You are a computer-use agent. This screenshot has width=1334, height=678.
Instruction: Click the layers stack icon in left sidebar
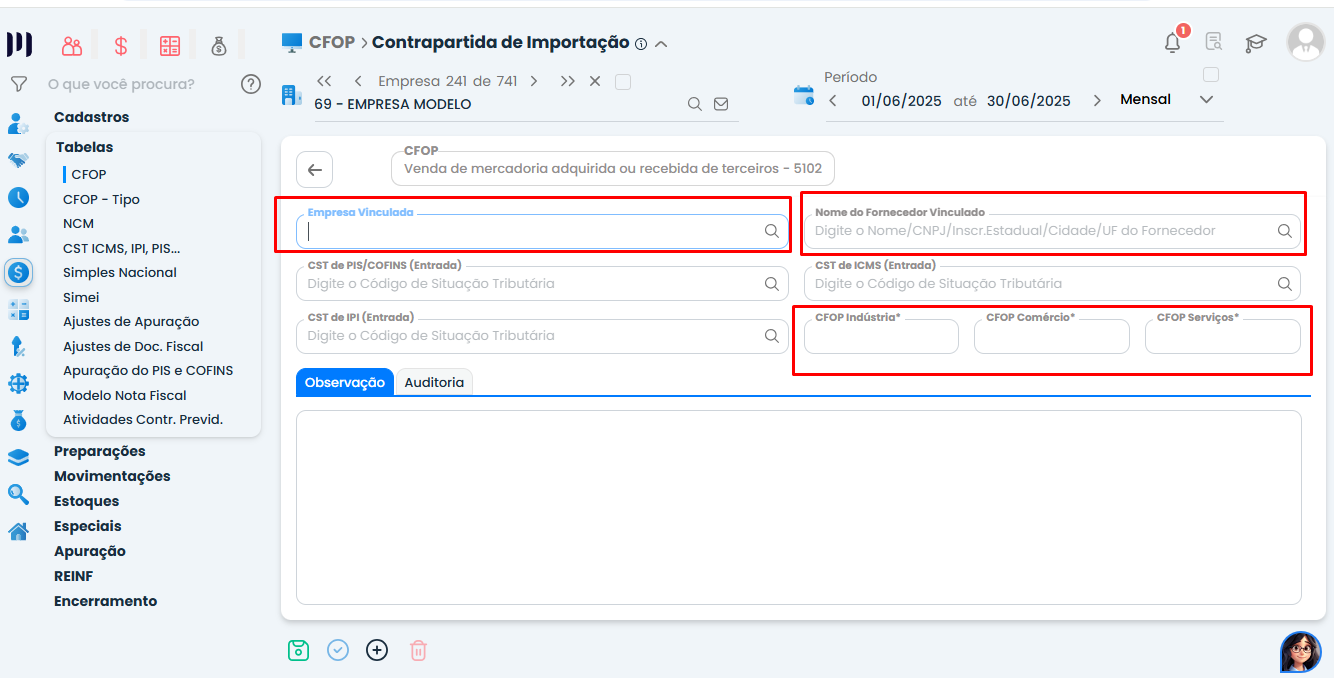pyautogui.click(x=18, y=457)
